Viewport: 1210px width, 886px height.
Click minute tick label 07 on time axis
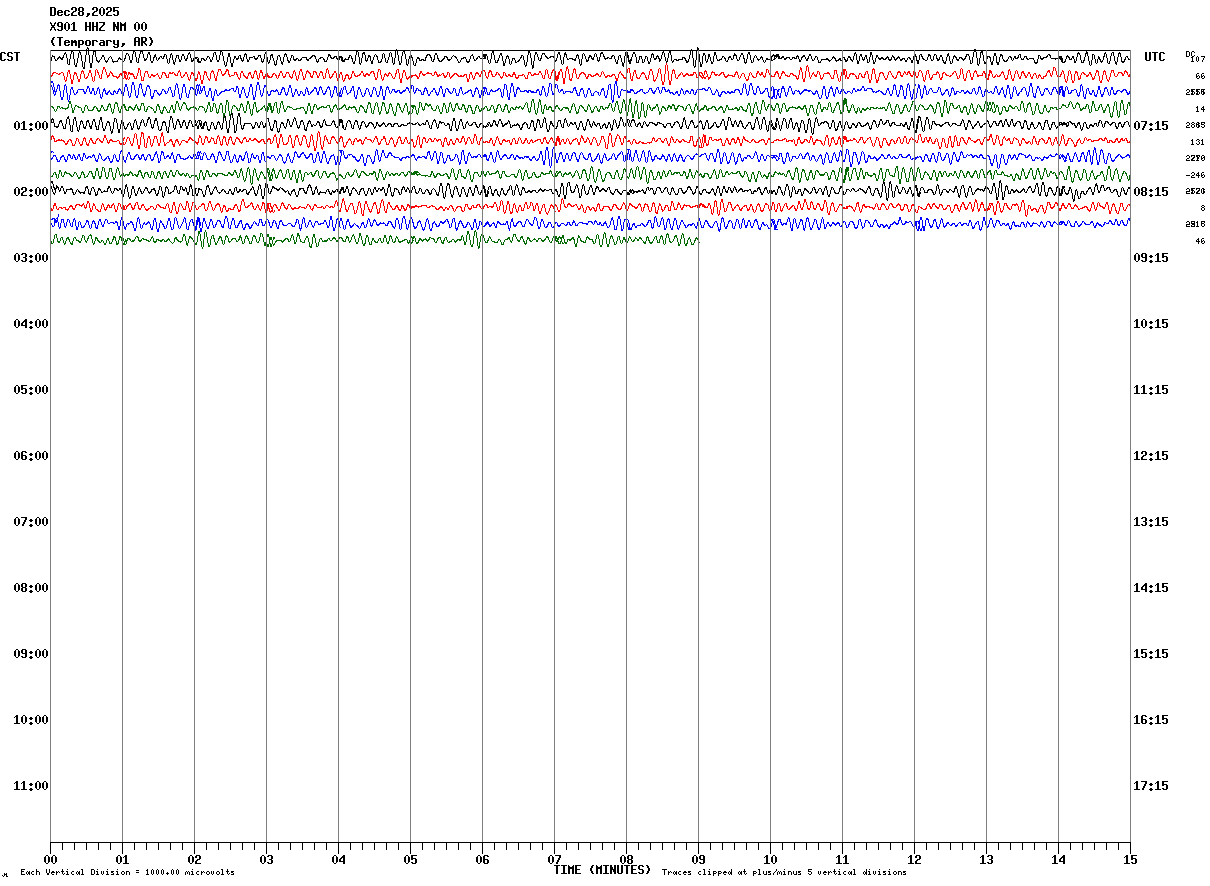pos(554,859)
